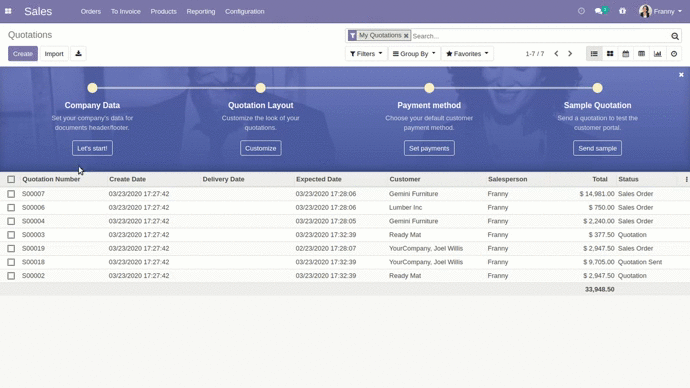Remove the My Quotations filter tag
Image resolution: width=690 pixels, height=388 pixels.
coord(406,35)
